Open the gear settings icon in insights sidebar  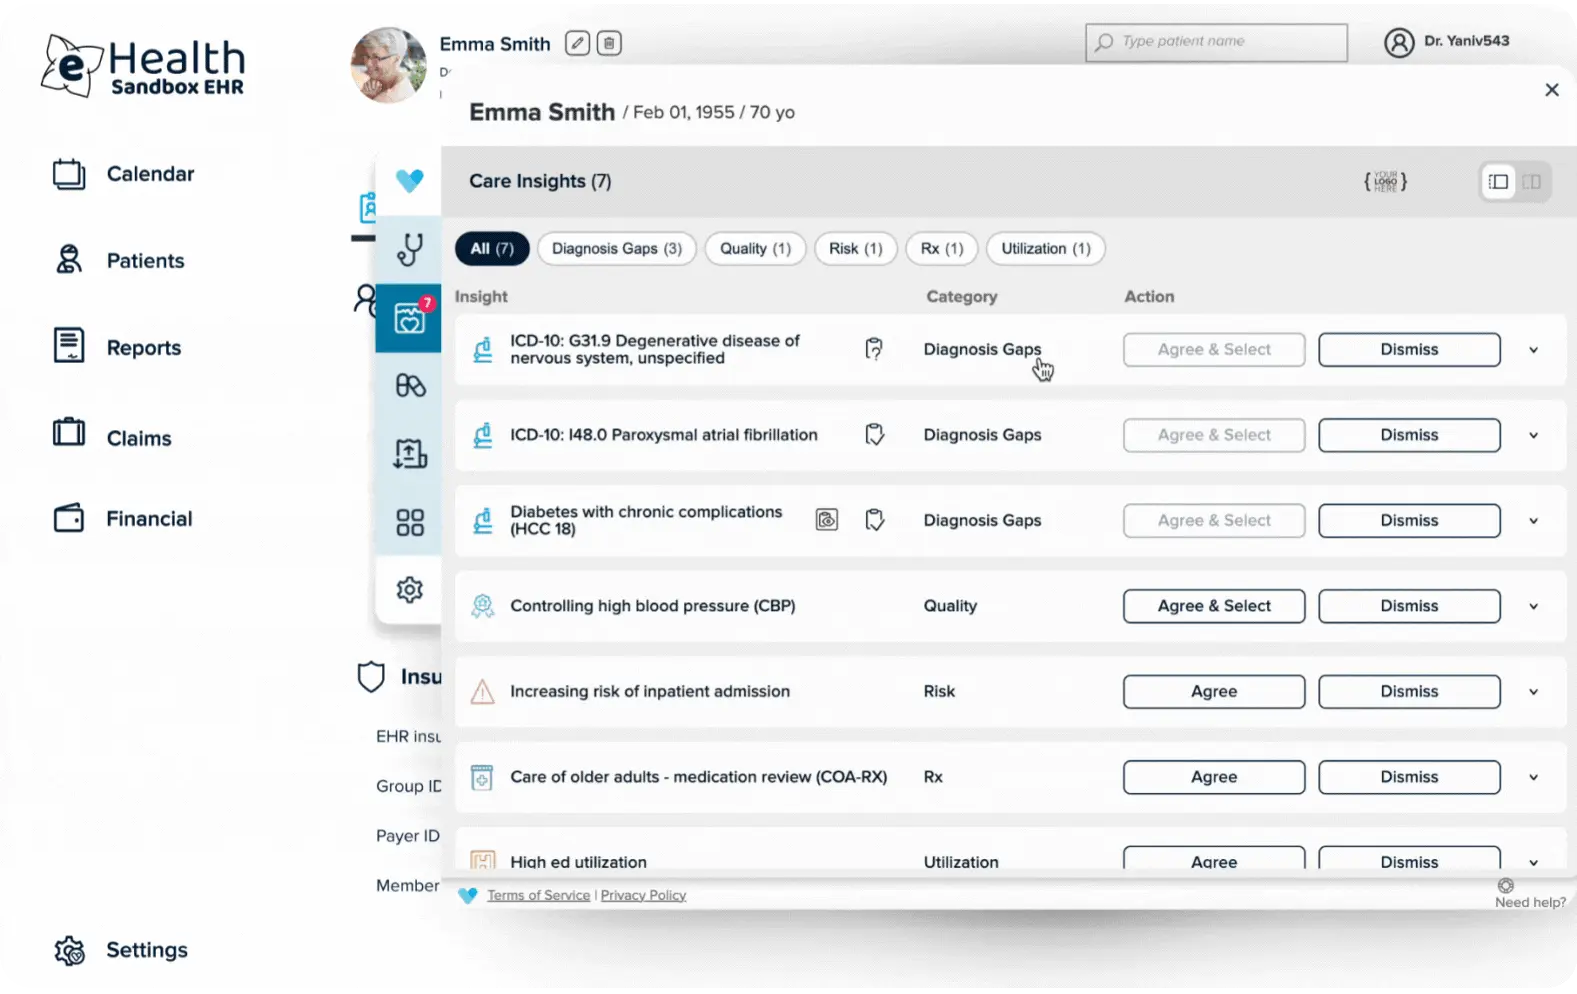(410, 590)
